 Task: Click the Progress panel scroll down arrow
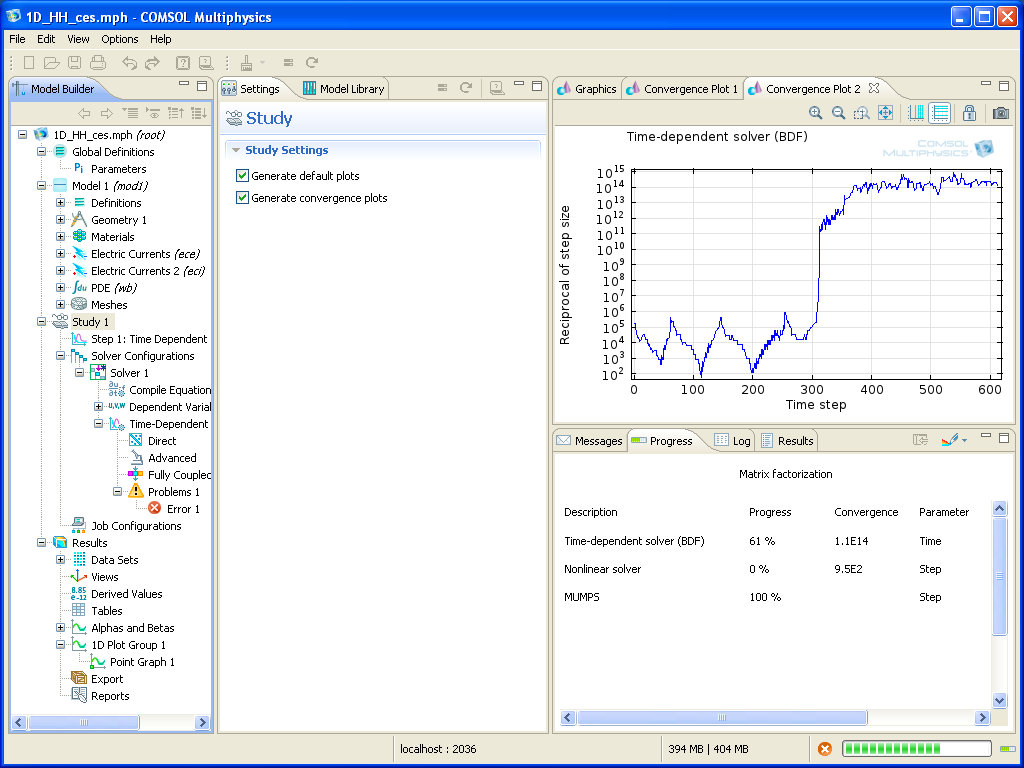point(999,701)
